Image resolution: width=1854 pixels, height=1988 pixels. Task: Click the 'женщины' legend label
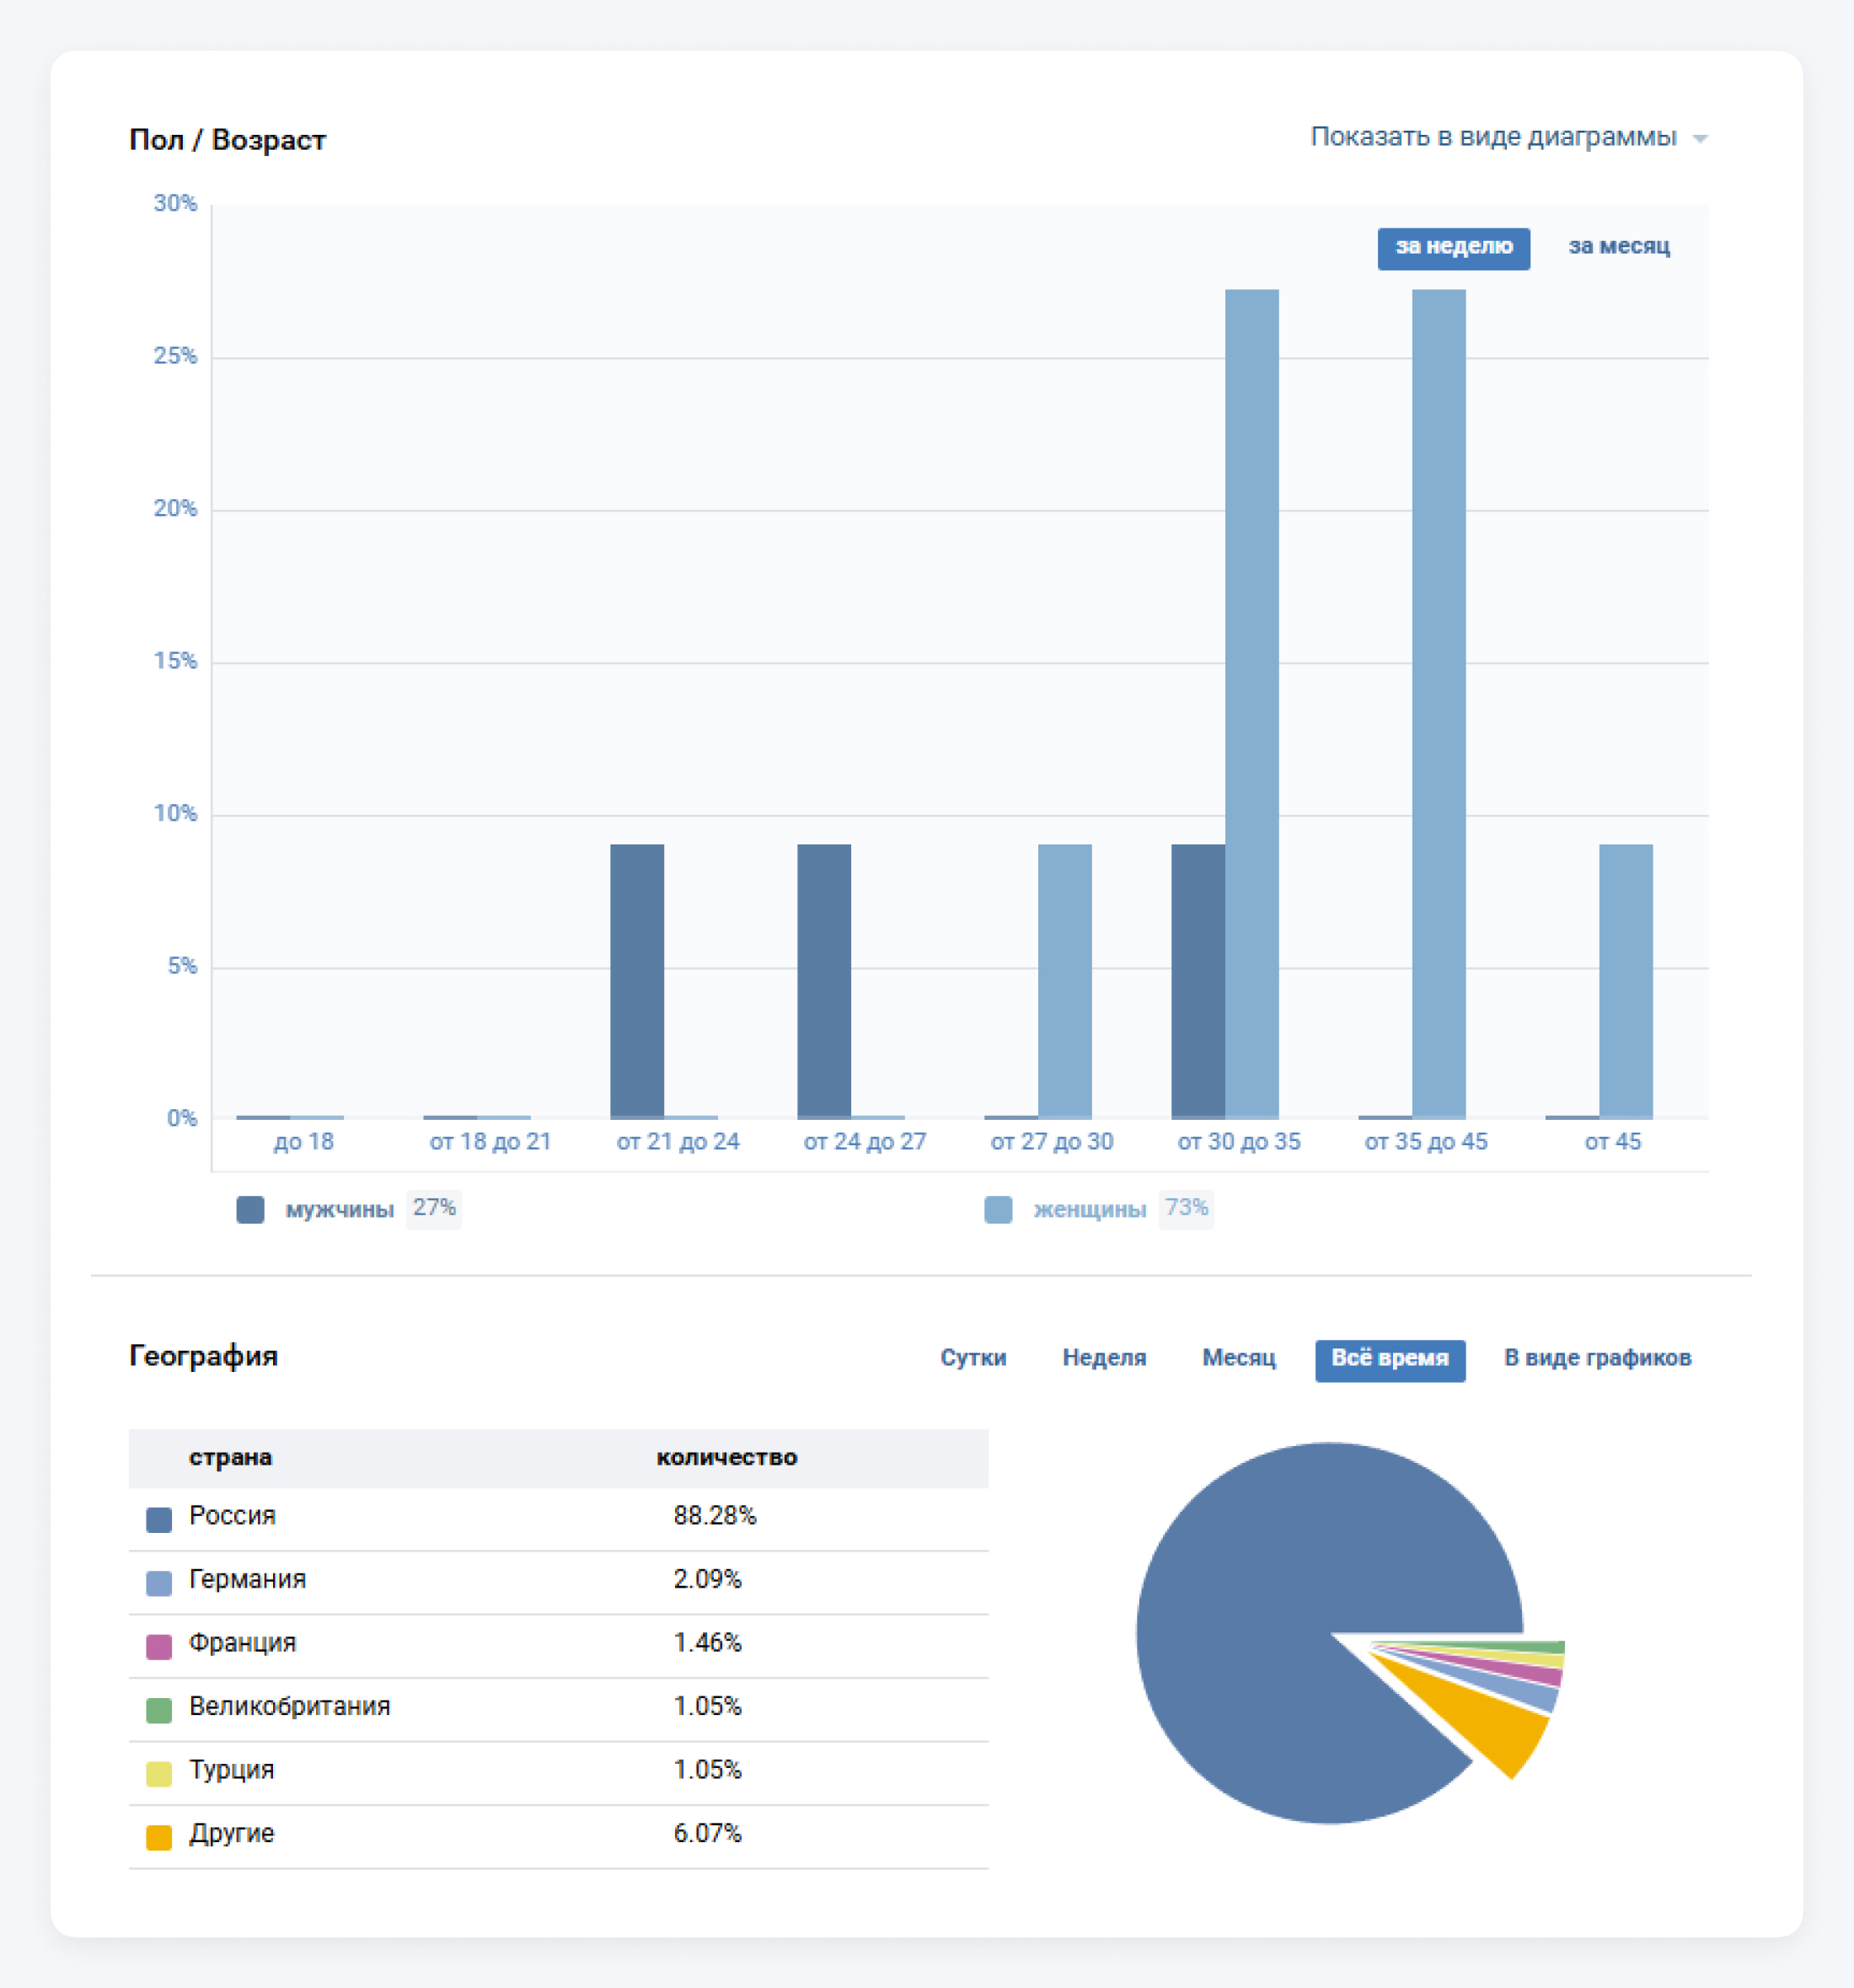click(1089, 1209)
